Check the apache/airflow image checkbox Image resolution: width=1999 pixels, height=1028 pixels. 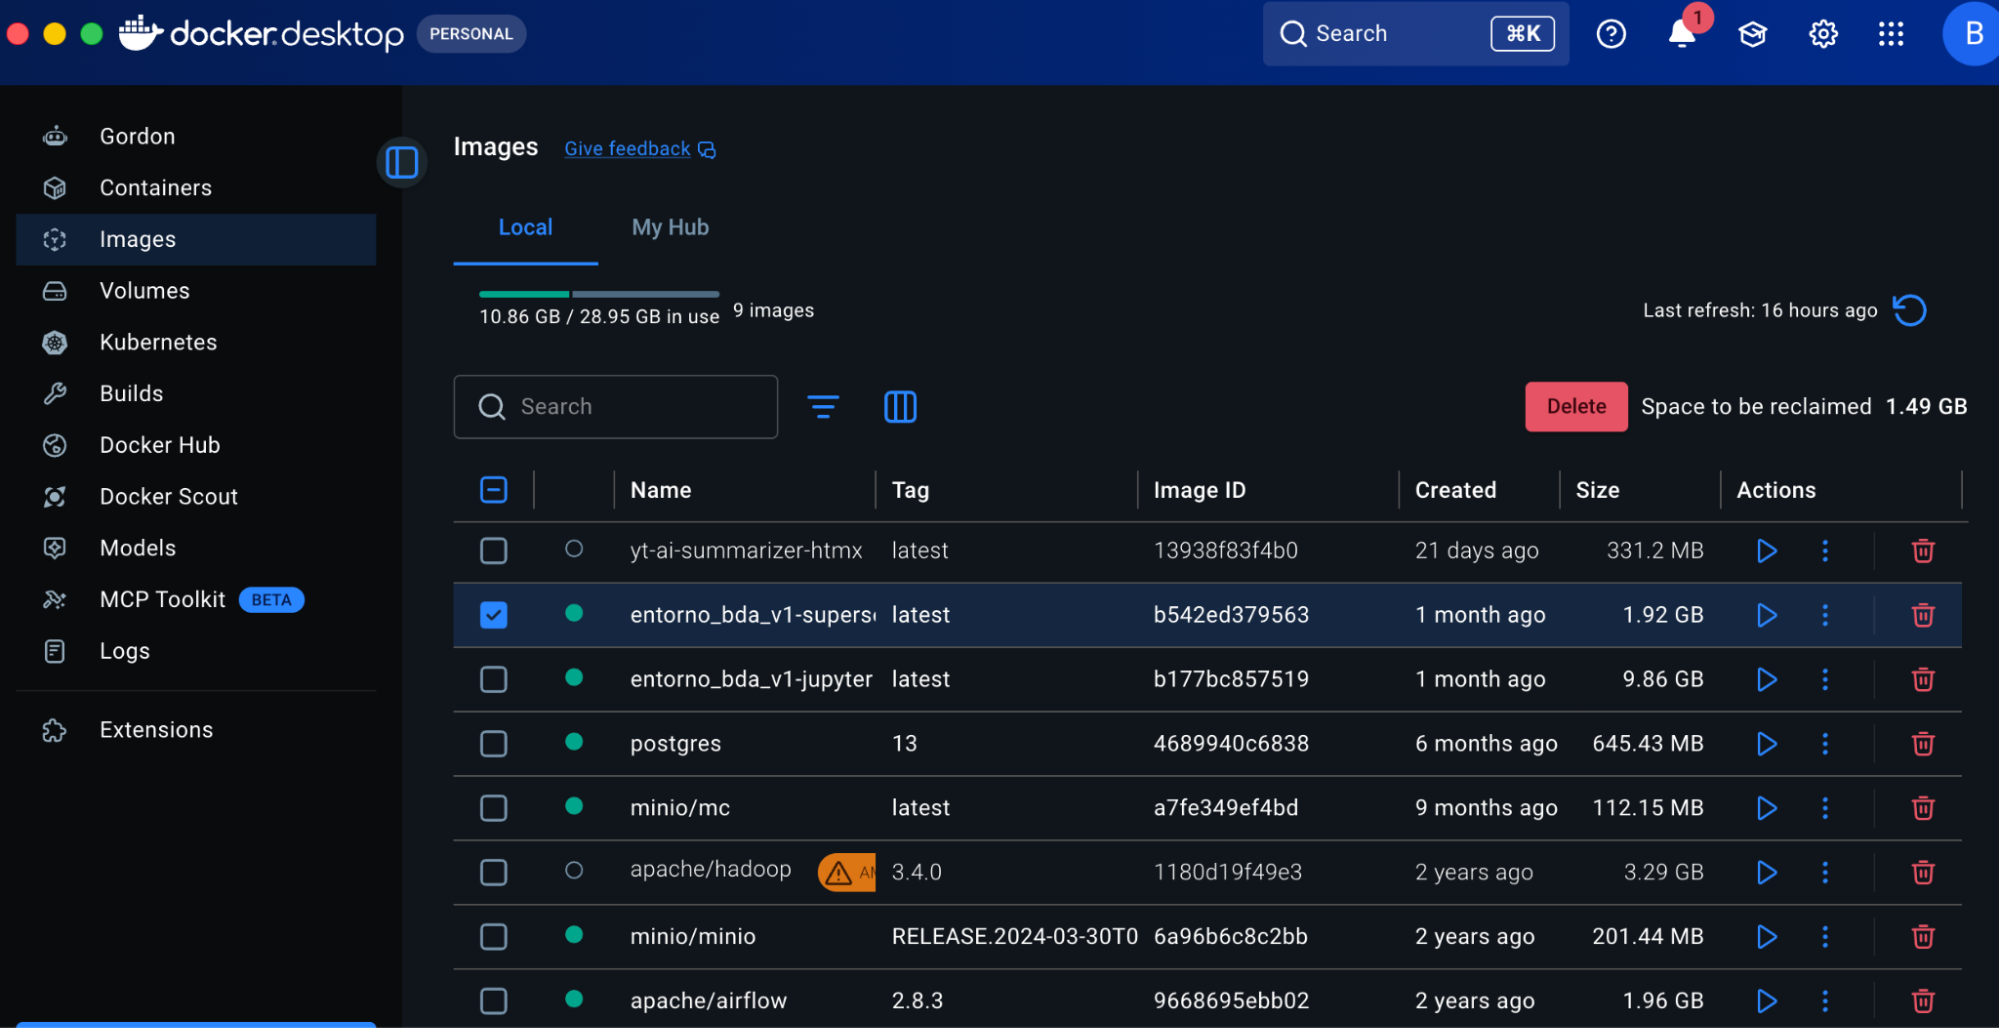[x=494, y=1001]
